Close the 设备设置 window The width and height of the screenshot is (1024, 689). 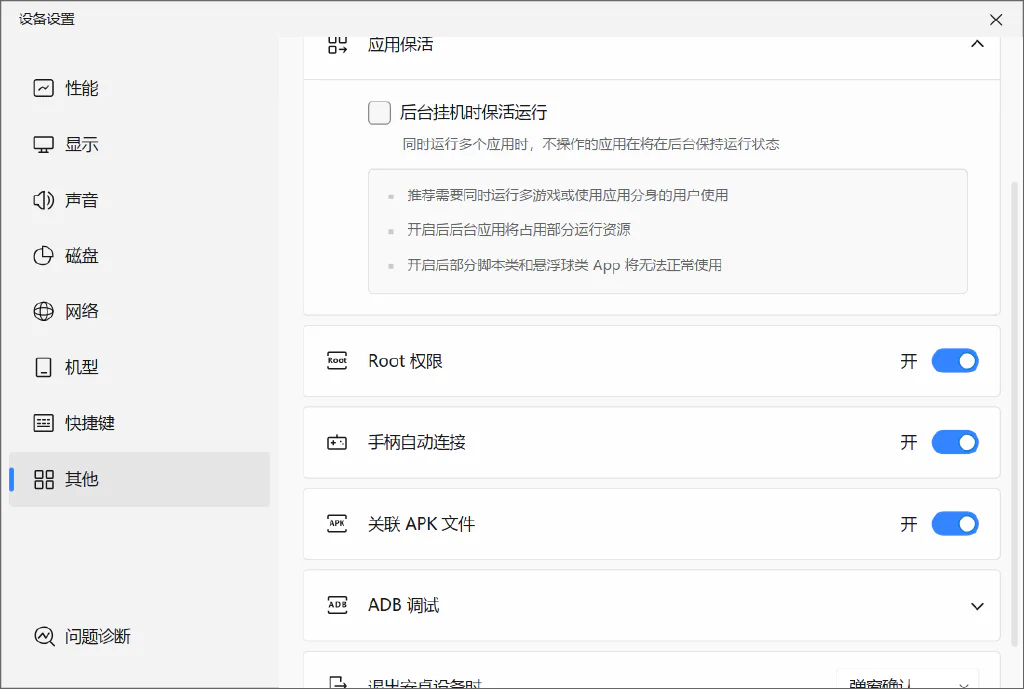pyautogui.click(x=996, y=20)
